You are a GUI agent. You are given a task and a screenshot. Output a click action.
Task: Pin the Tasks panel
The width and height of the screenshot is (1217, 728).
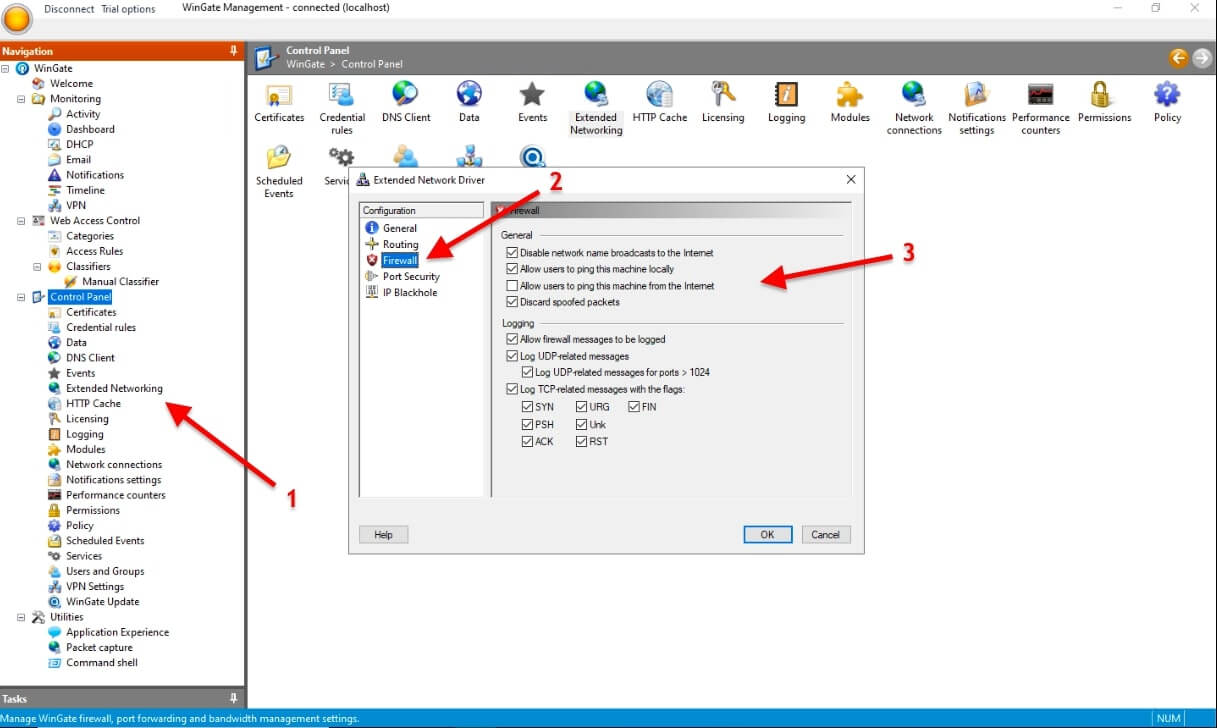click(233, 698)
